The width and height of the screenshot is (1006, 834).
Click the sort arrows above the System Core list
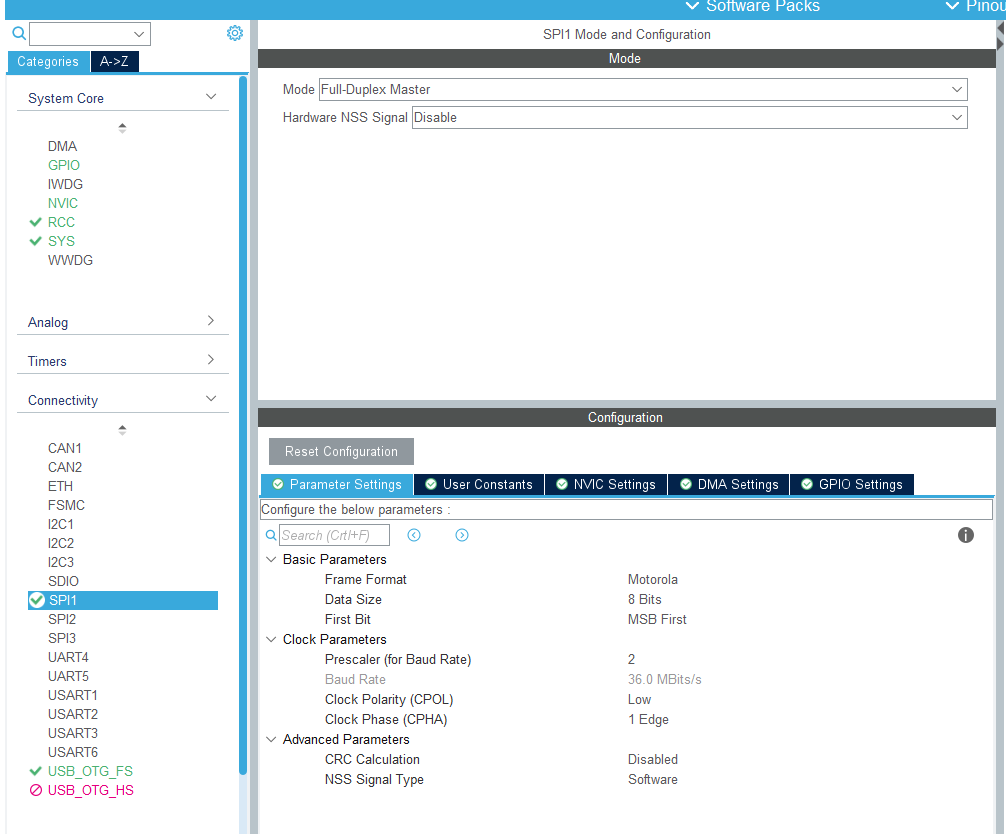click(x=123, y=128)
